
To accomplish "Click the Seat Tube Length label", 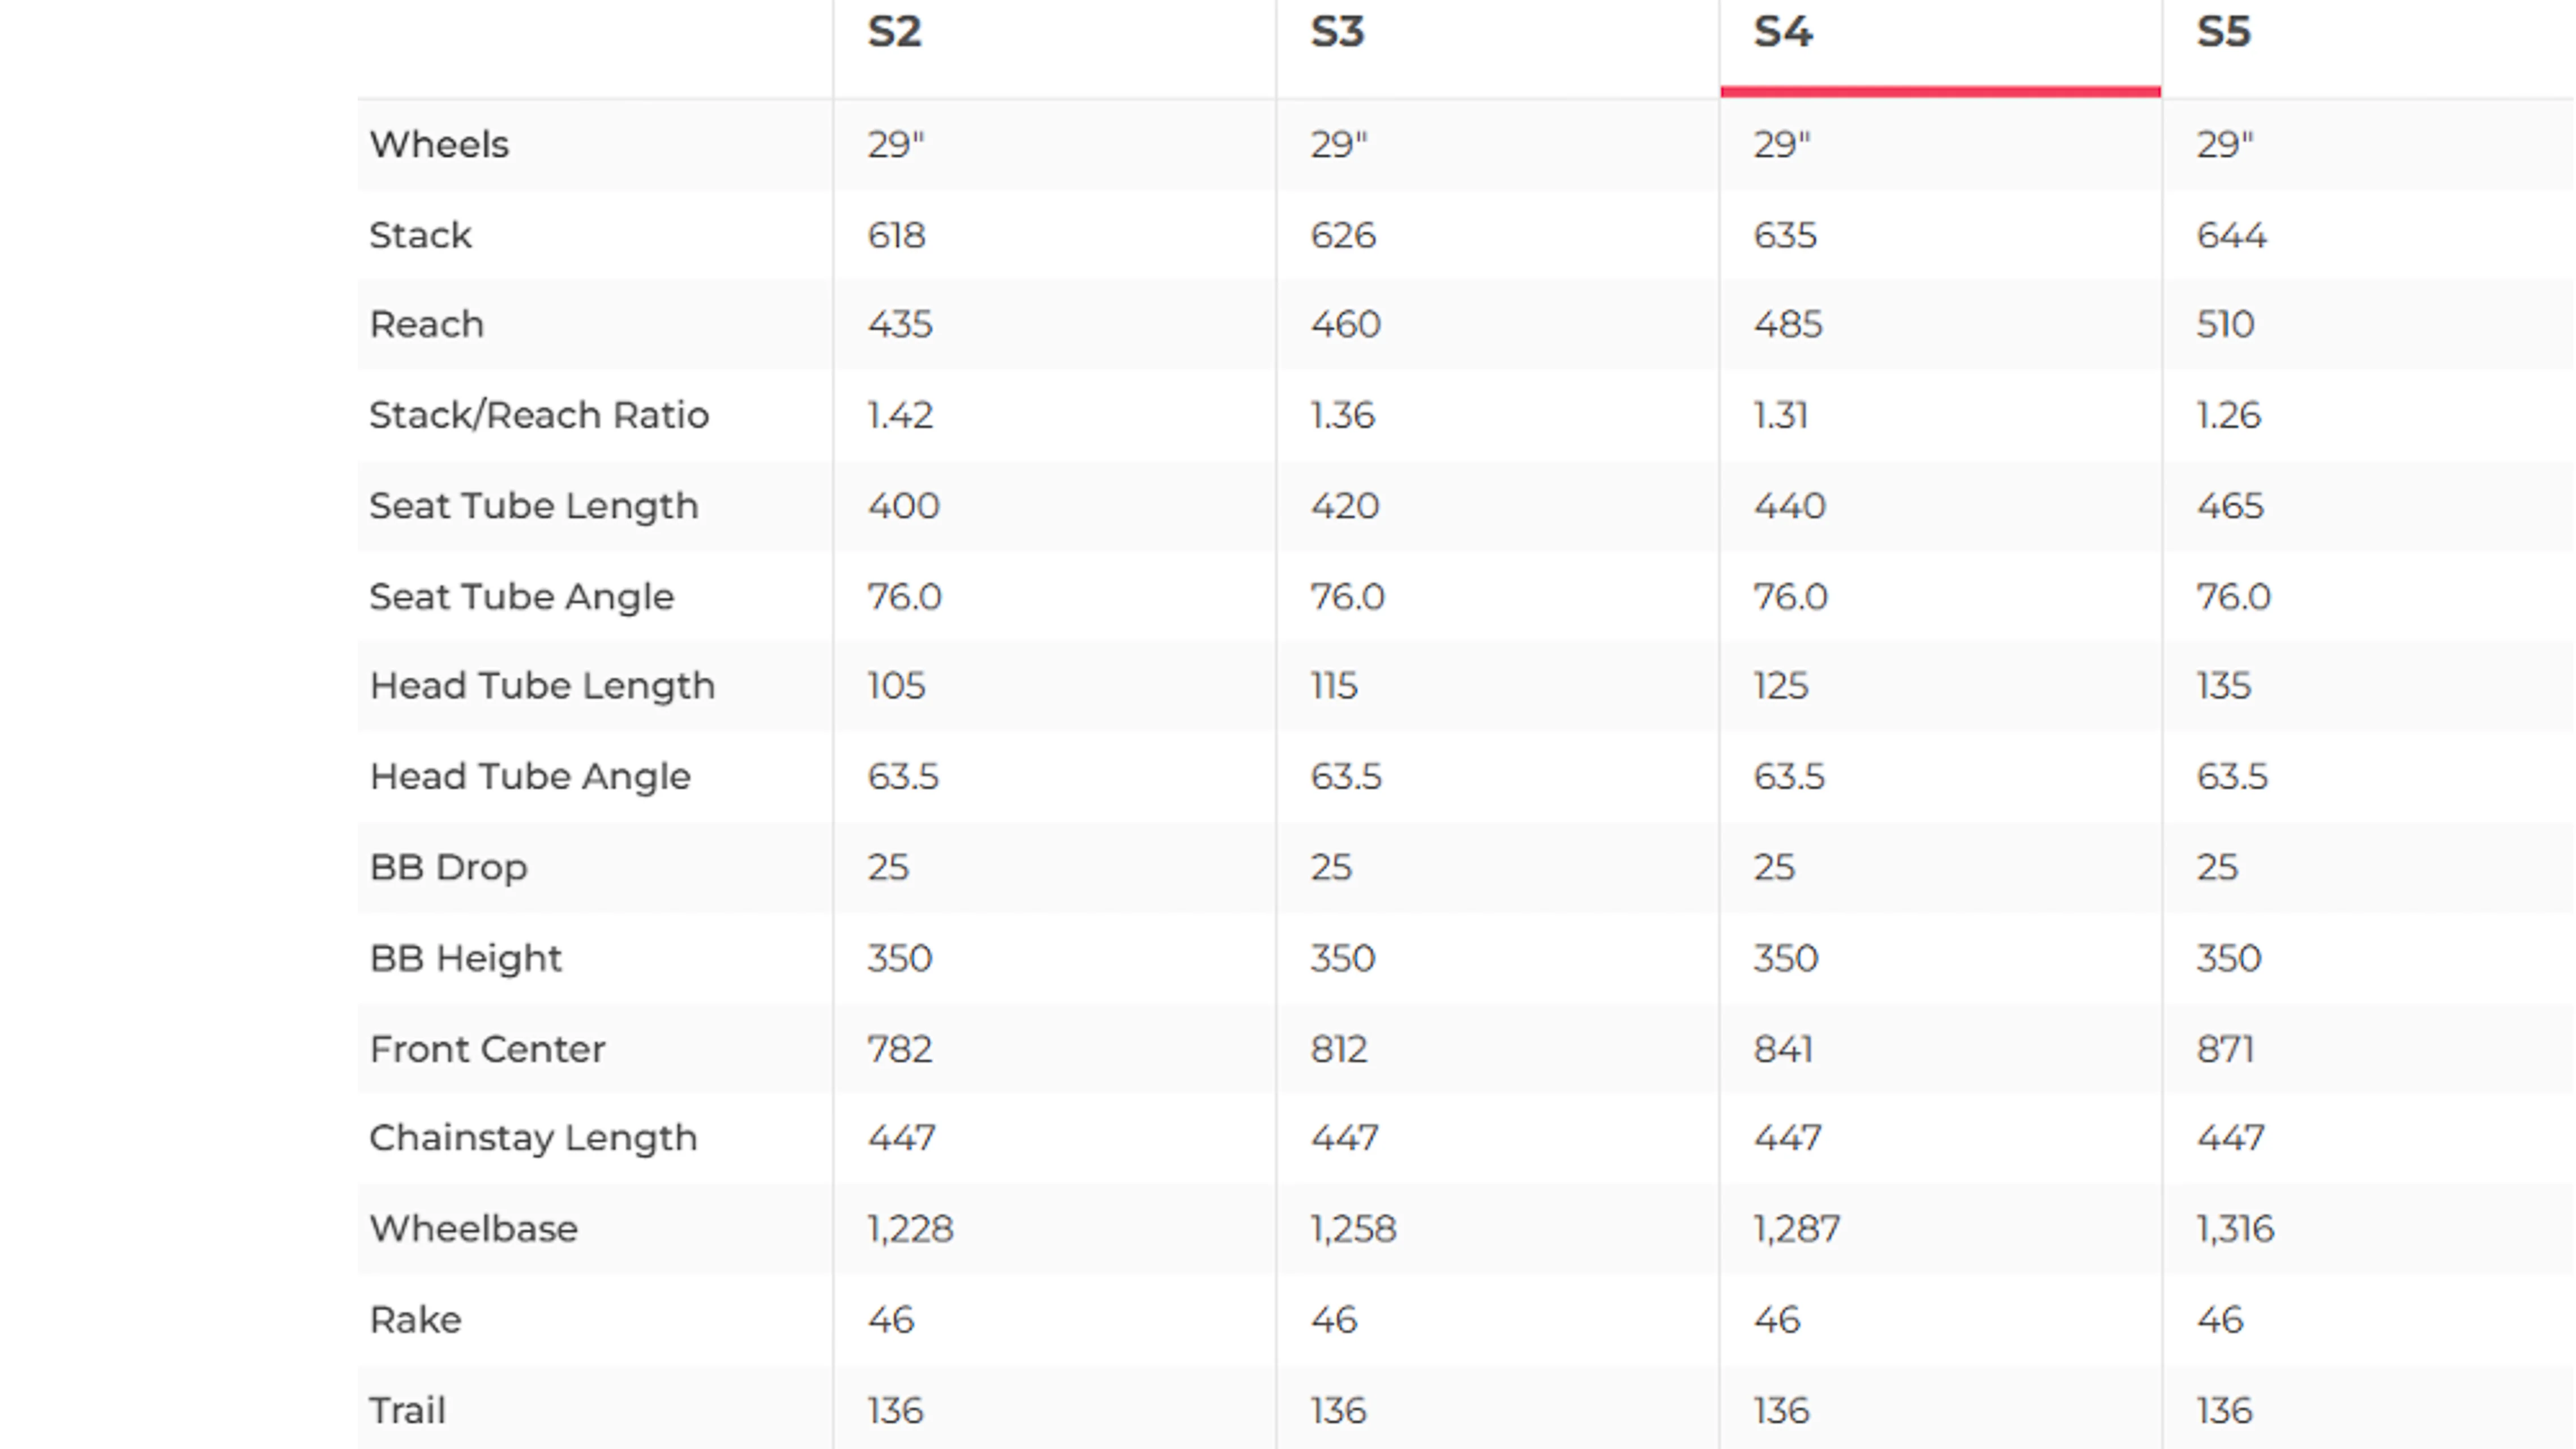I will [x=534, y=506].
